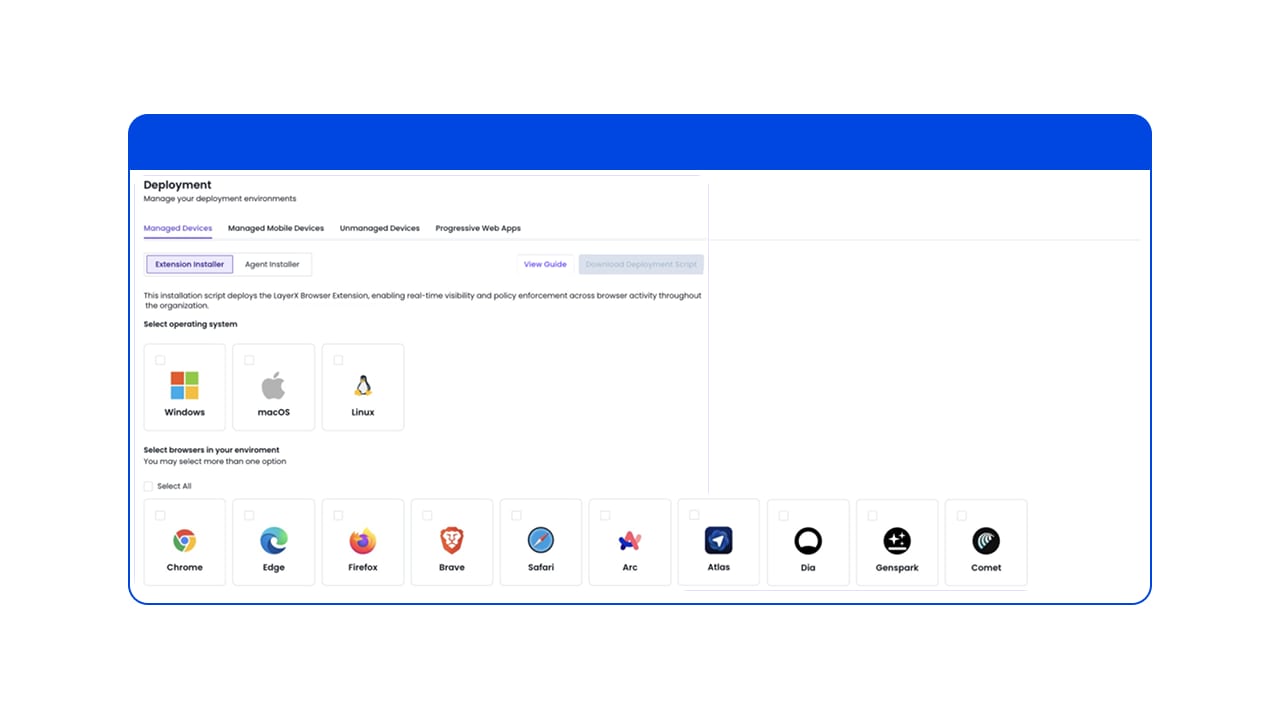
Task: Select the Windows logo icon
Action: (184, 385)
